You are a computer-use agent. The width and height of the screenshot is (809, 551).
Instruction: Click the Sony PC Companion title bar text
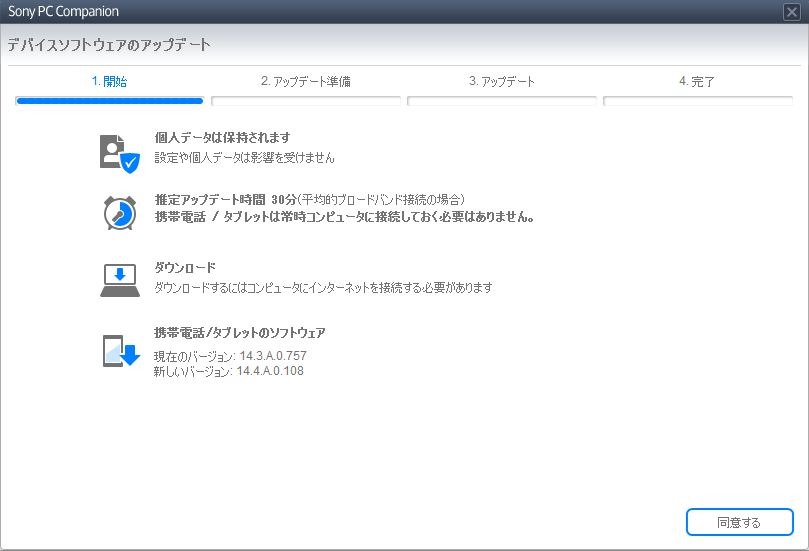click(x=63, y=11)
